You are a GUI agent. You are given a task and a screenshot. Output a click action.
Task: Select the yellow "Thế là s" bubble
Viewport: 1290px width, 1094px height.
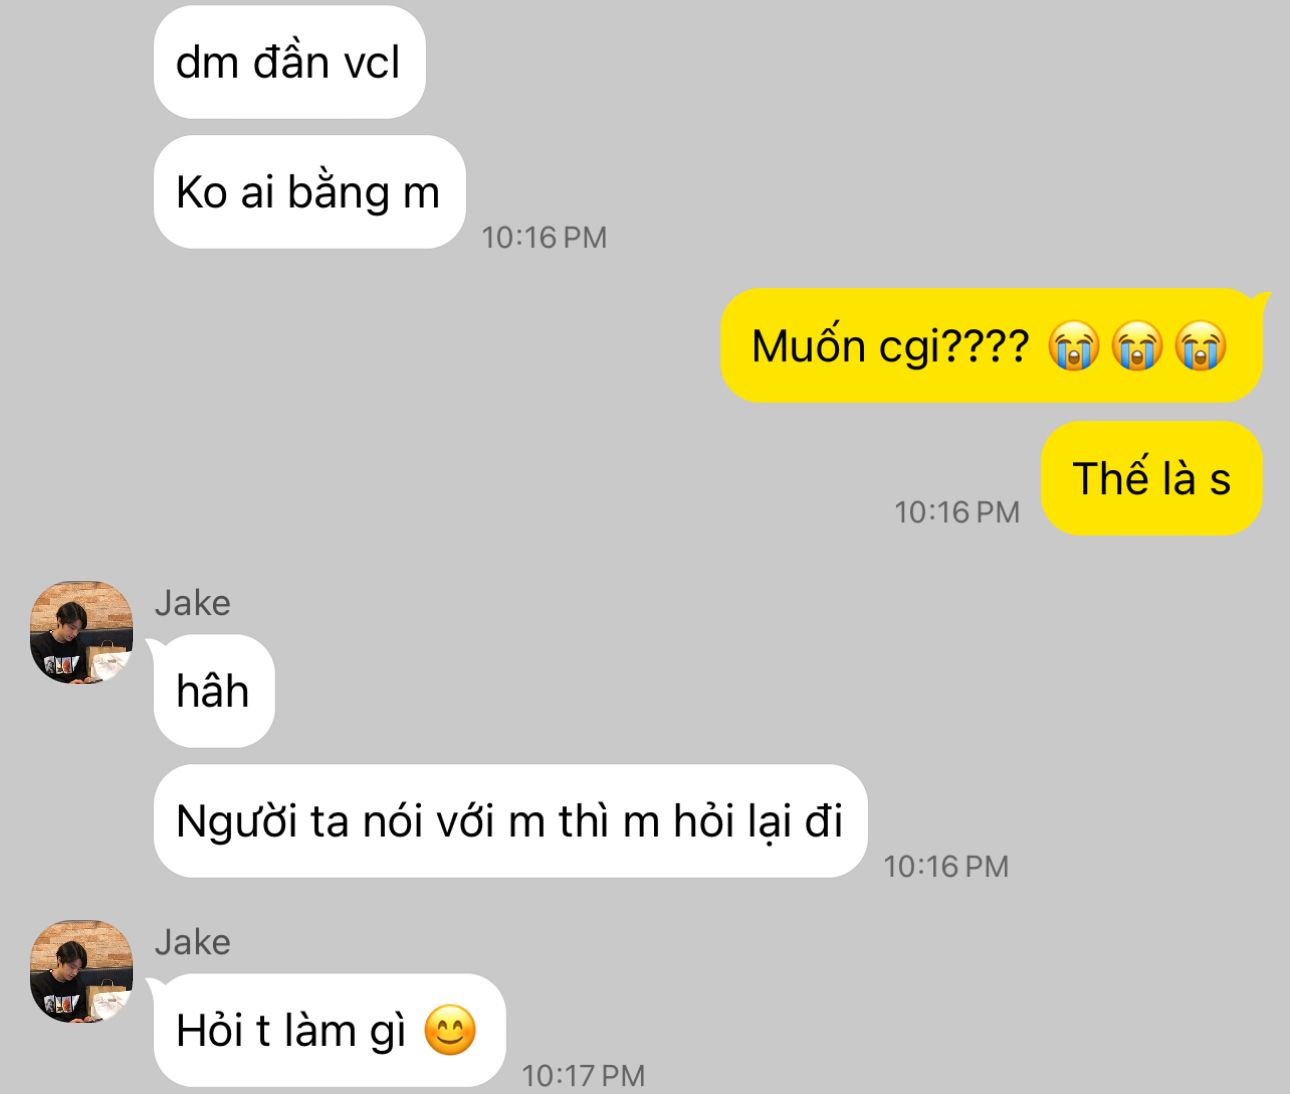tap(1152, 478)
